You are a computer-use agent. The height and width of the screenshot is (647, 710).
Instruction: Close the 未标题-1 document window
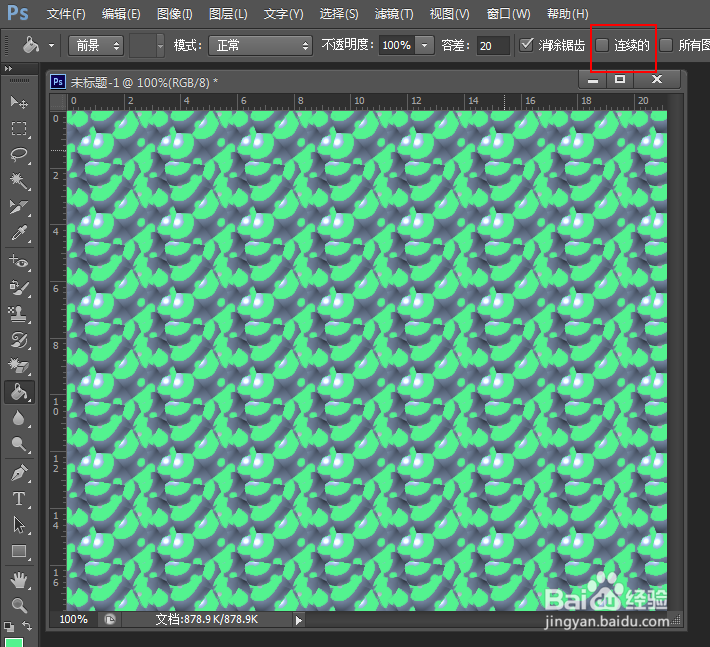[x=657, y=80]
